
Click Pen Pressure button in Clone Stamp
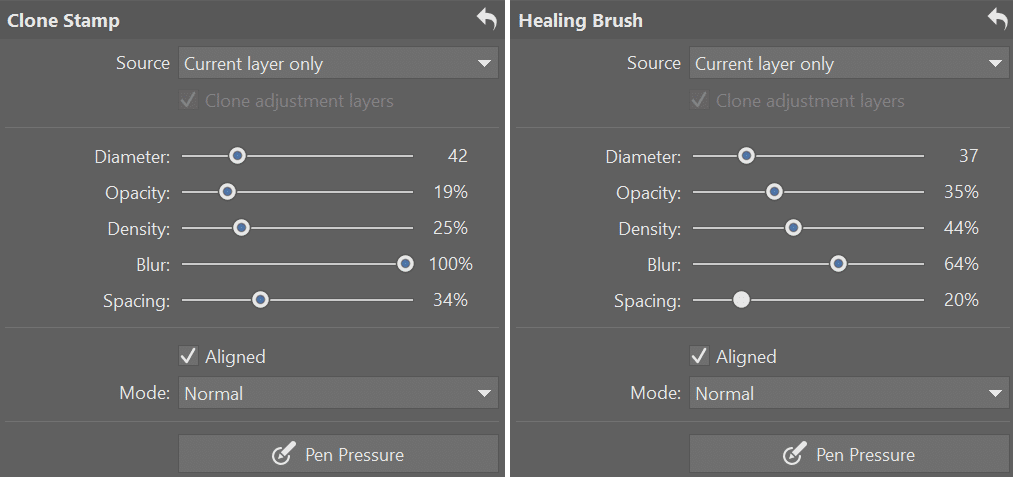338,454
